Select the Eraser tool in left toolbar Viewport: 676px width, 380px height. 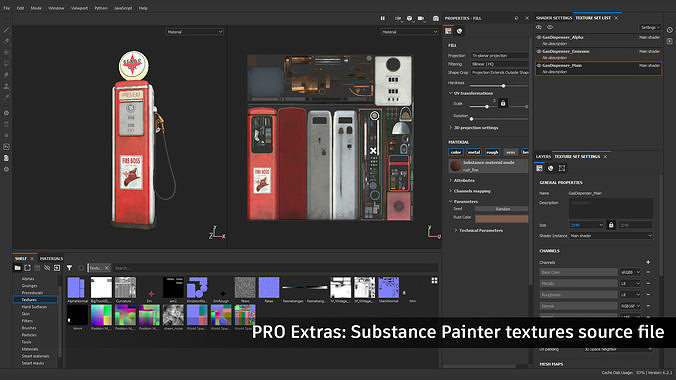click(x=6, y=41)
